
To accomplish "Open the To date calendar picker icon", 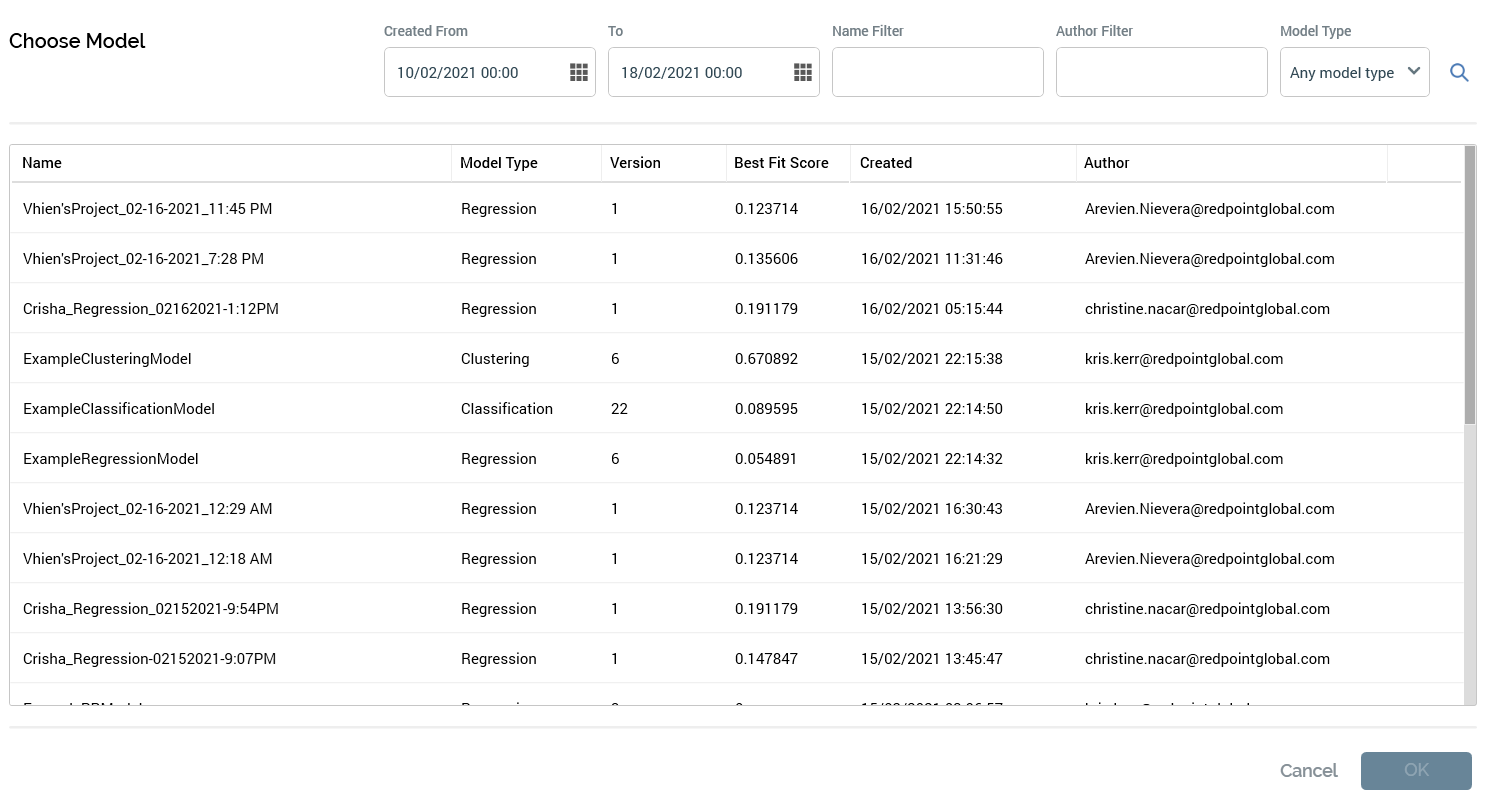I will (803, 72).
